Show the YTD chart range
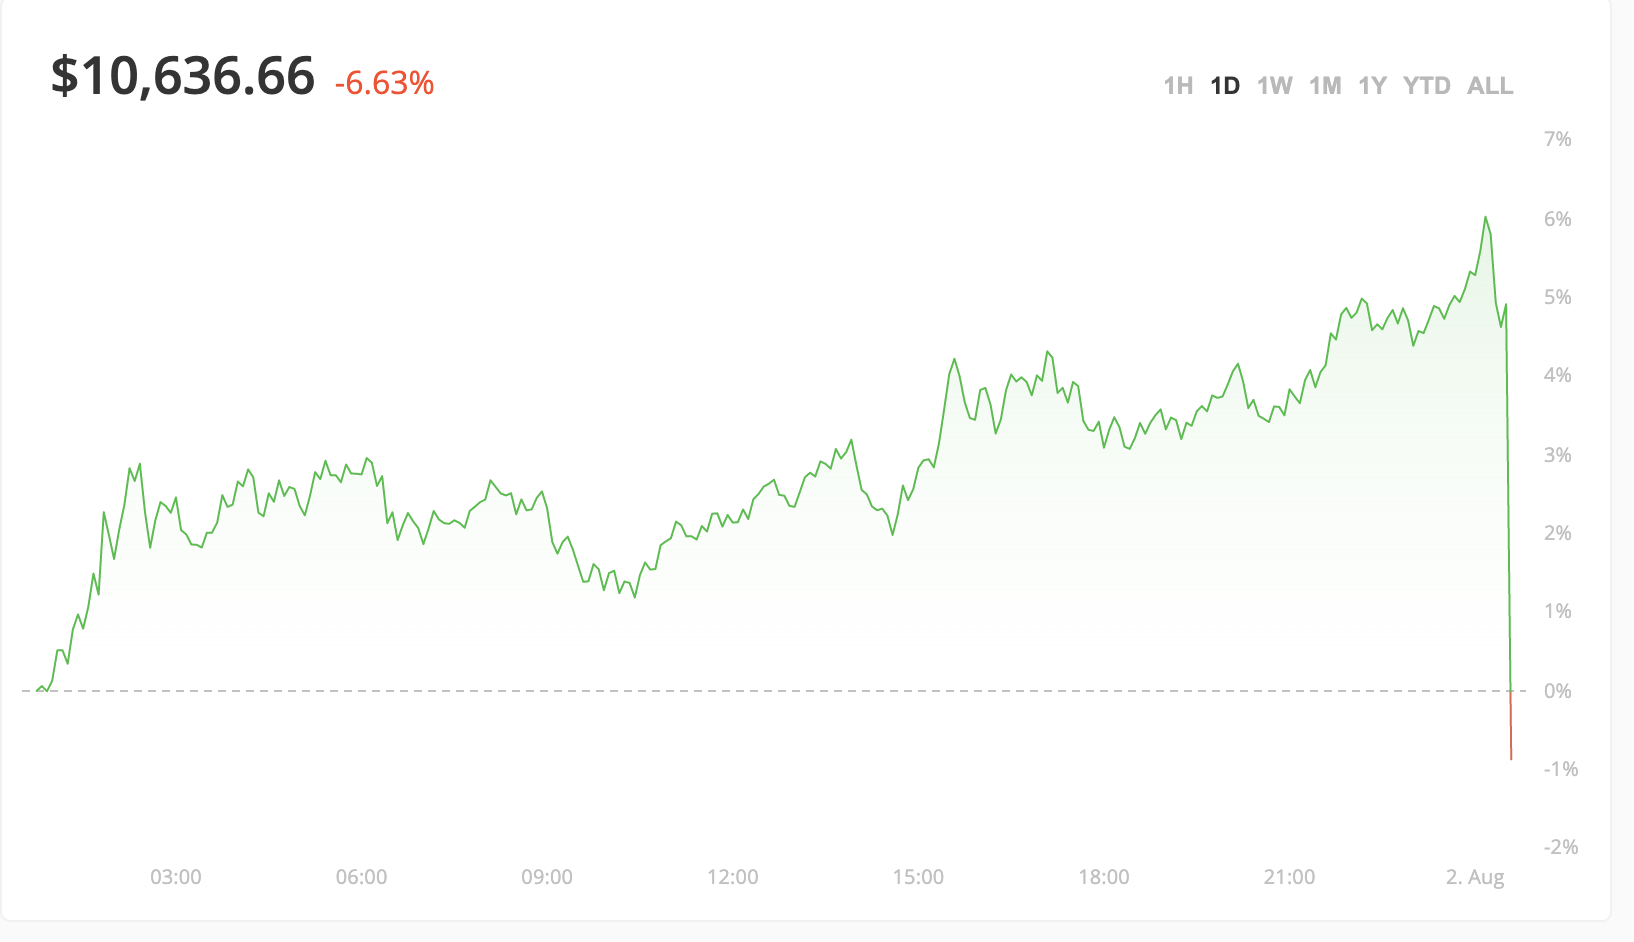This screenshot has width=1634, height=942. click(x=1426, y=86)
